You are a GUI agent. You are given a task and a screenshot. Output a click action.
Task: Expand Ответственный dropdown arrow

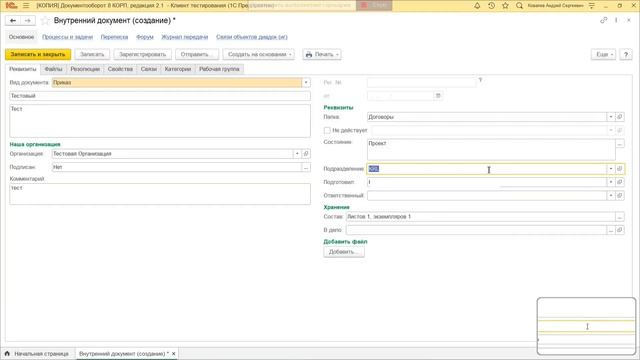tap(611, 196)
